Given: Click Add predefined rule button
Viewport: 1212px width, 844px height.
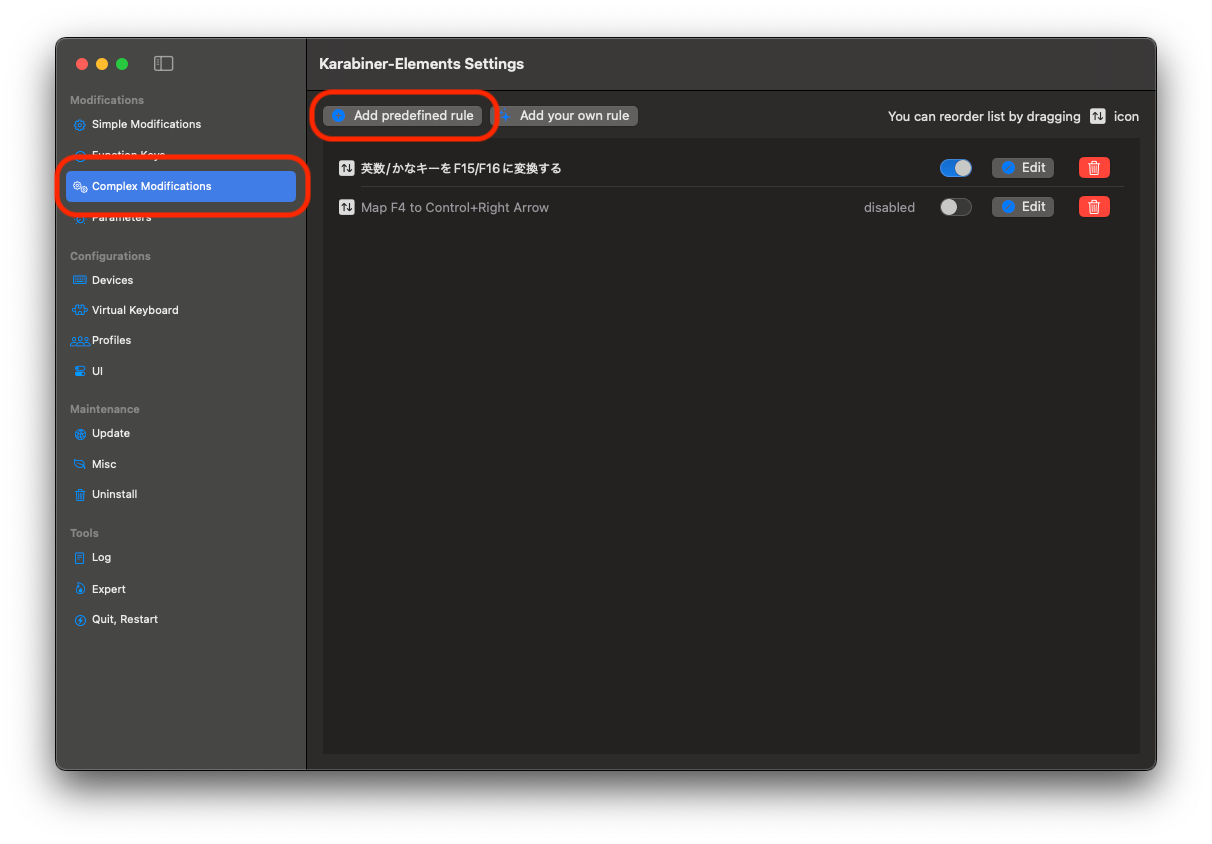Looking at the screenshot, I should tap(402, 116).
